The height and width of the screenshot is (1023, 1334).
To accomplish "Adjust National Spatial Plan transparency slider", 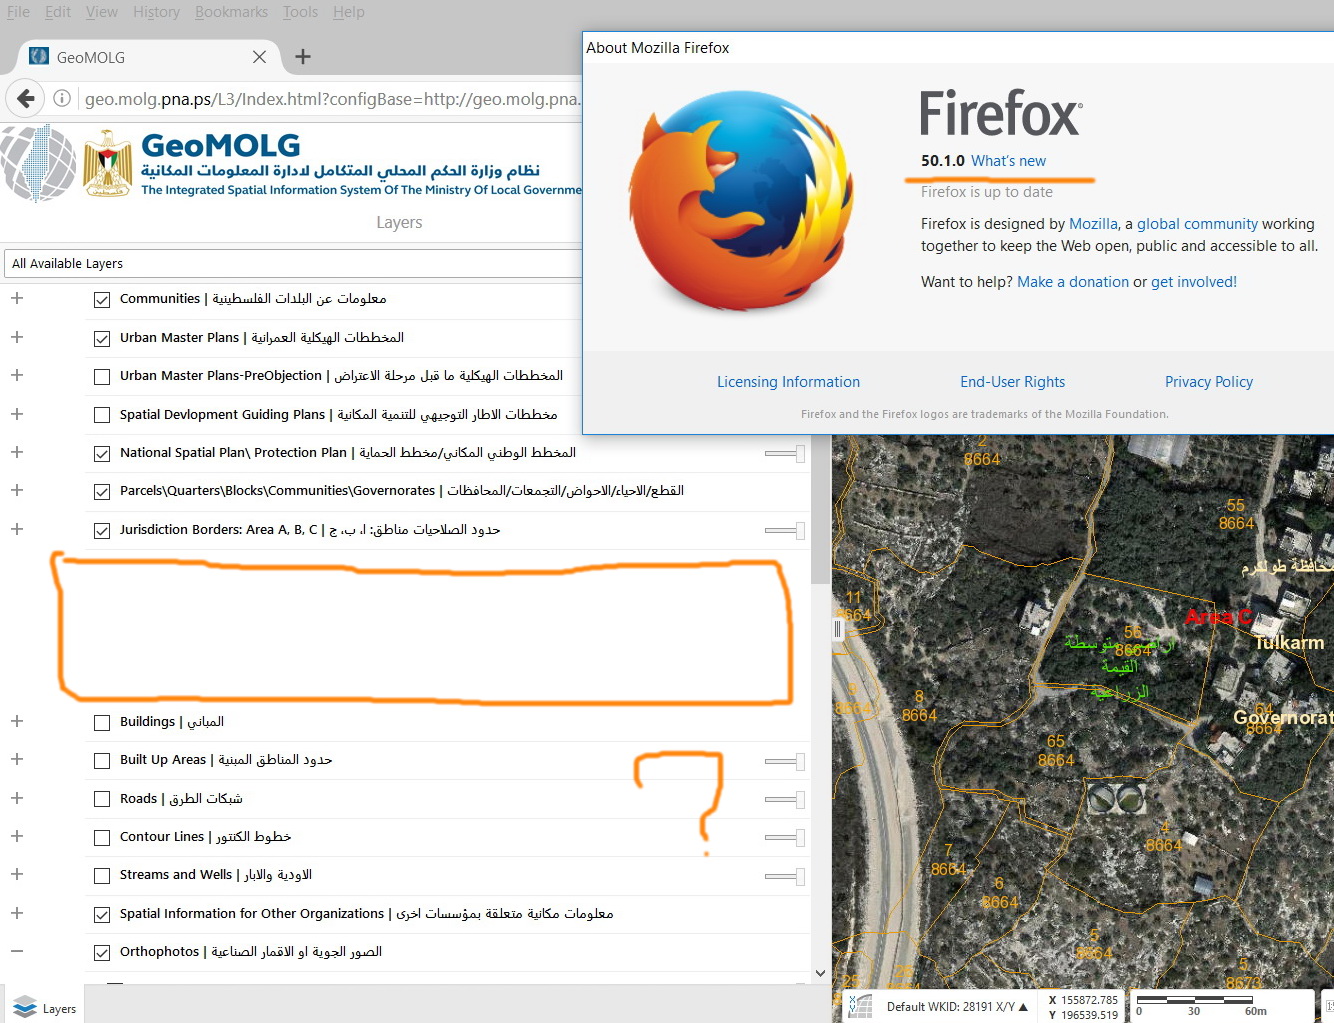I will coord(785,454).
